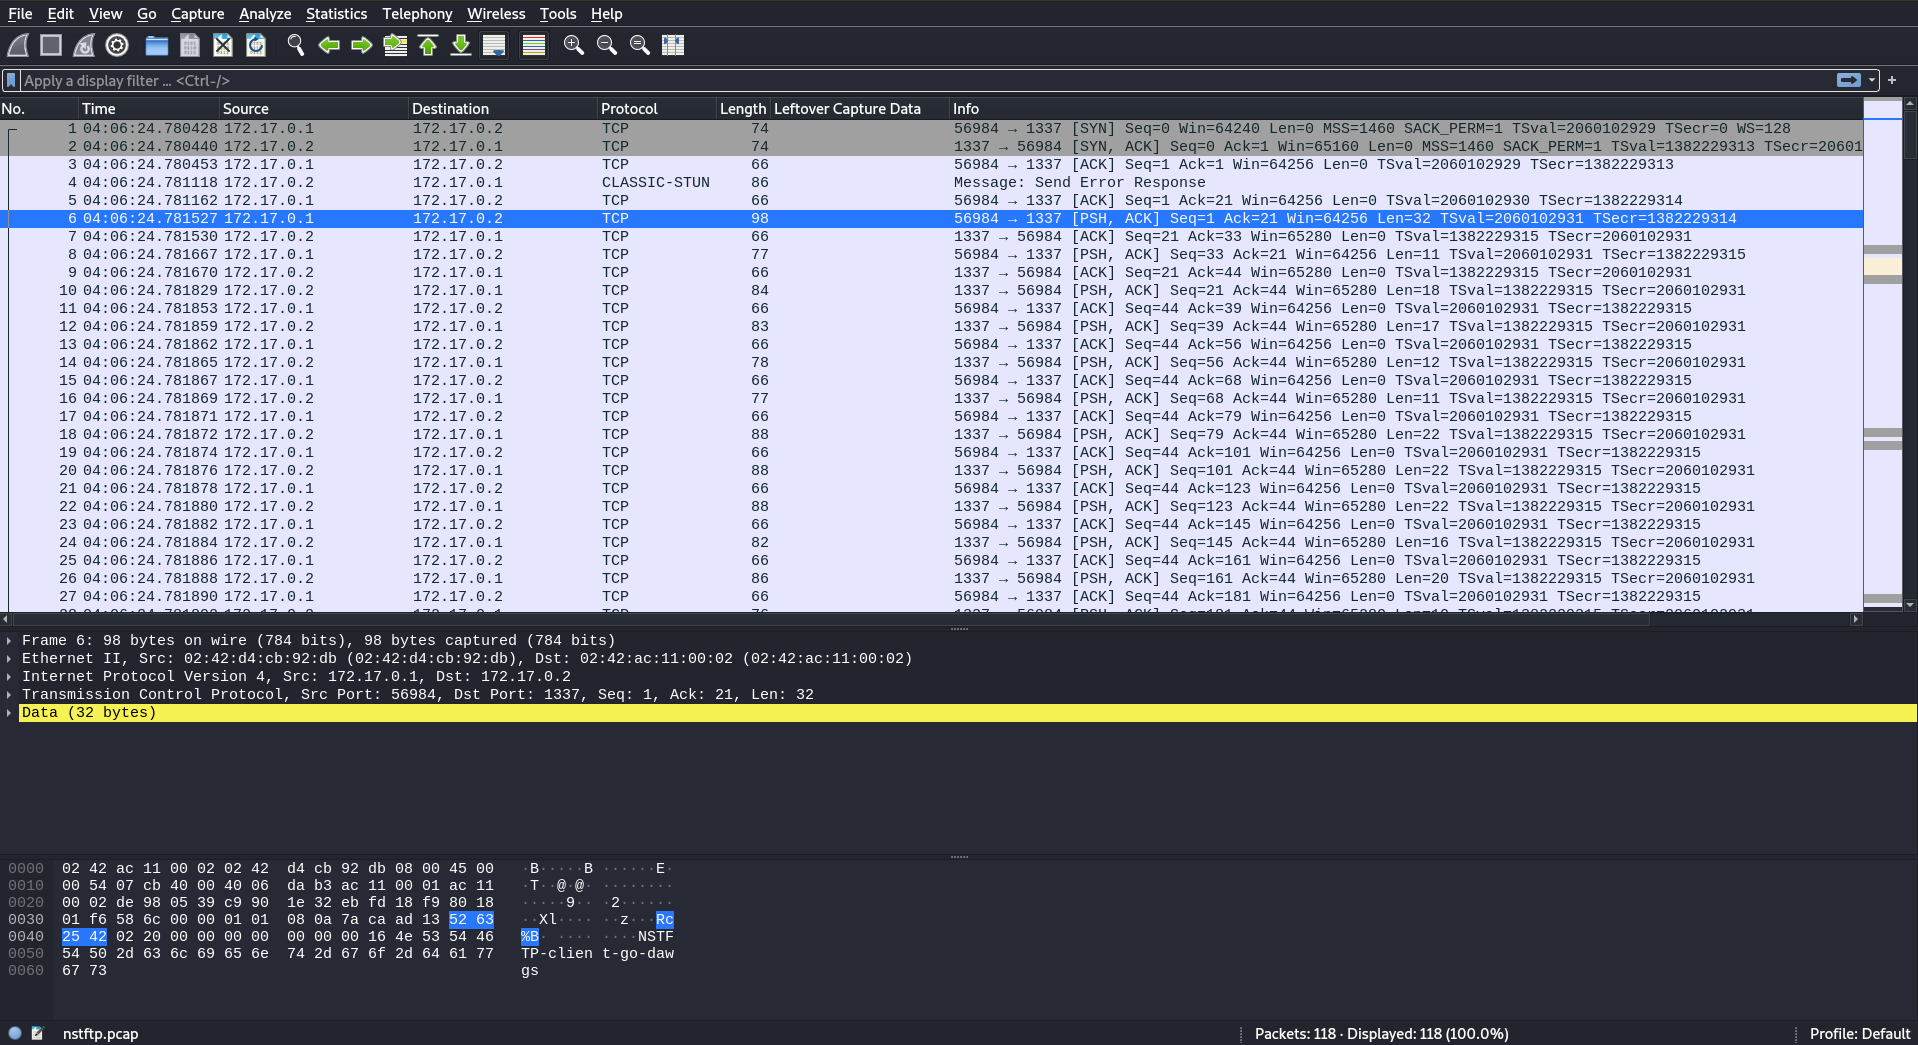The width and height of the screenshot is (1918, 1045).
Task: Save this capture file
Action: [x=190, y=45]
